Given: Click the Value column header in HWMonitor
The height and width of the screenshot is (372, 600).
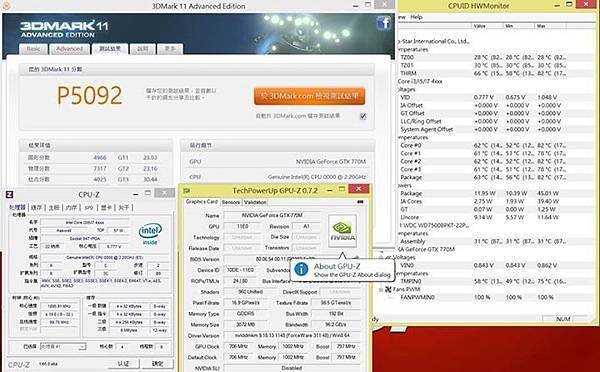Looking at the screenshot, I should pyautogui.click(x=486, y=26).
